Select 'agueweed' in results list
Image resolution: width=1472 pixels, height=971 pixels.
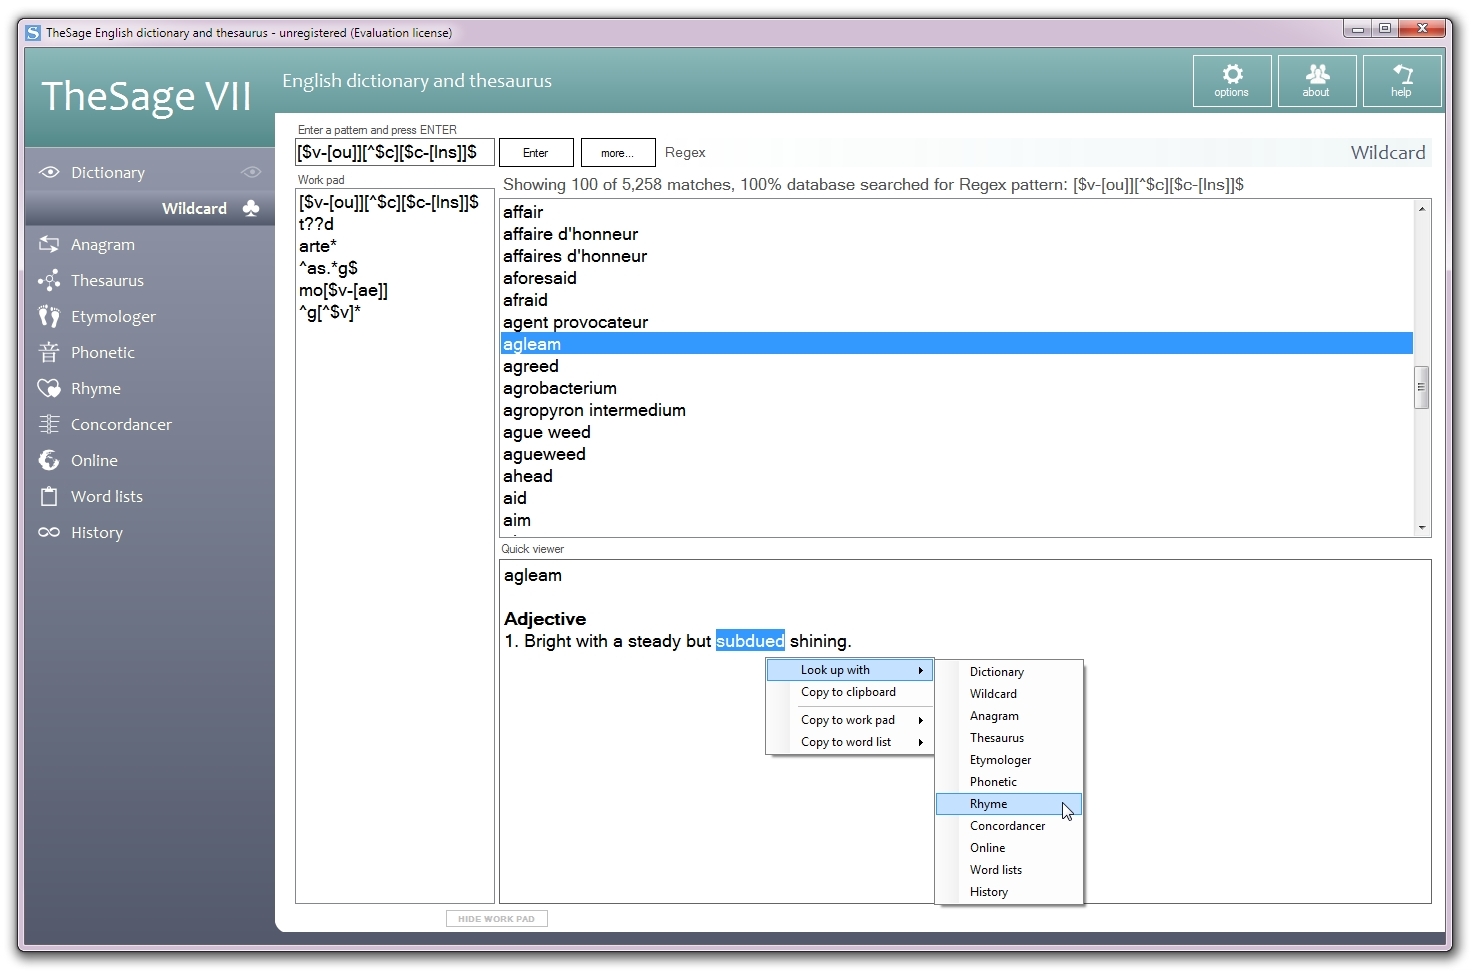pyautogui.click(x=956, y=454)
